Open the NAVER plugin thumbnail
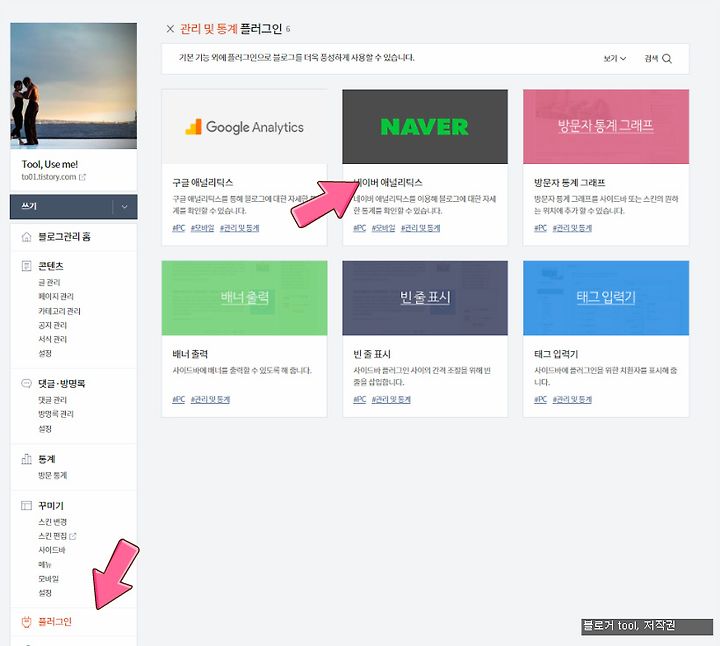 click(x=425, y=127)
